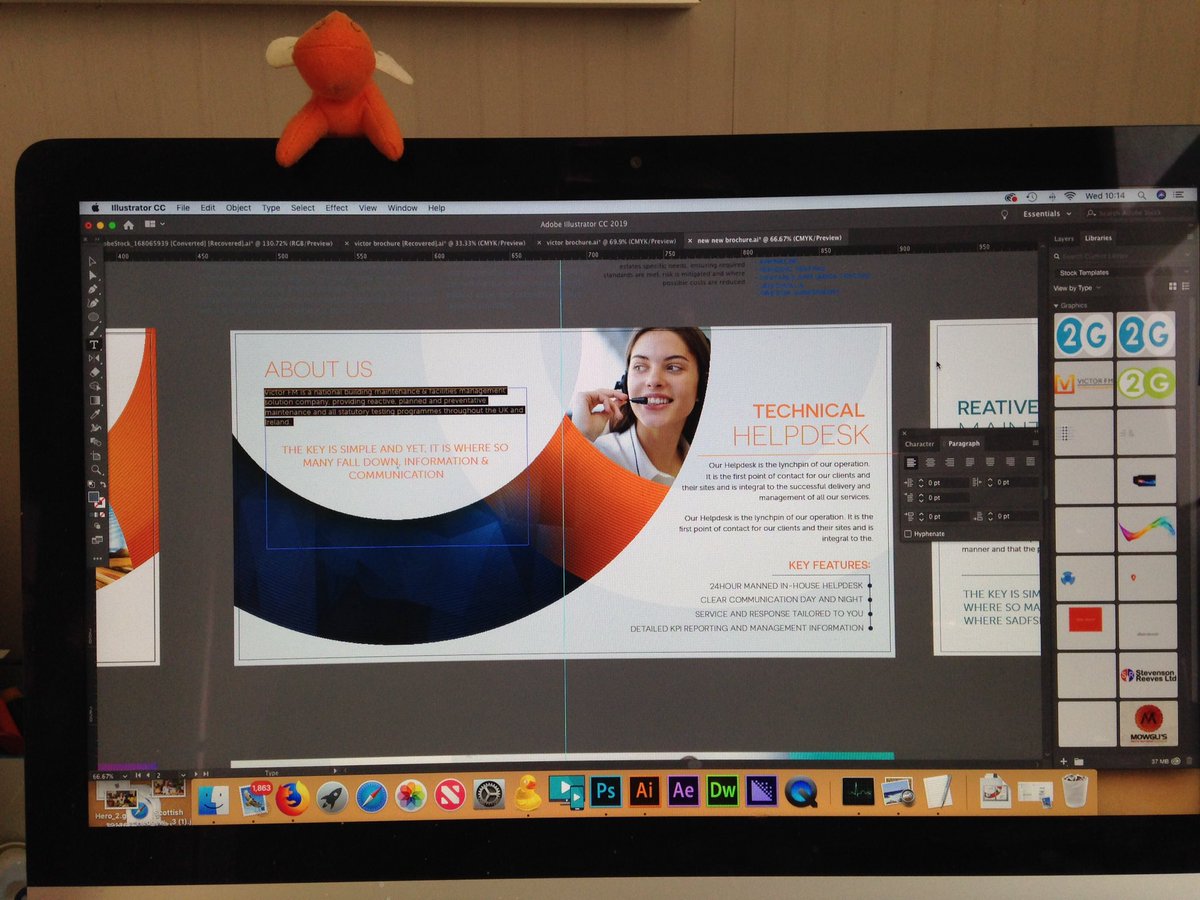Screen dimensions: 1200x900
Task: Click the Fill color swatch
Action: tap(94, 496)
